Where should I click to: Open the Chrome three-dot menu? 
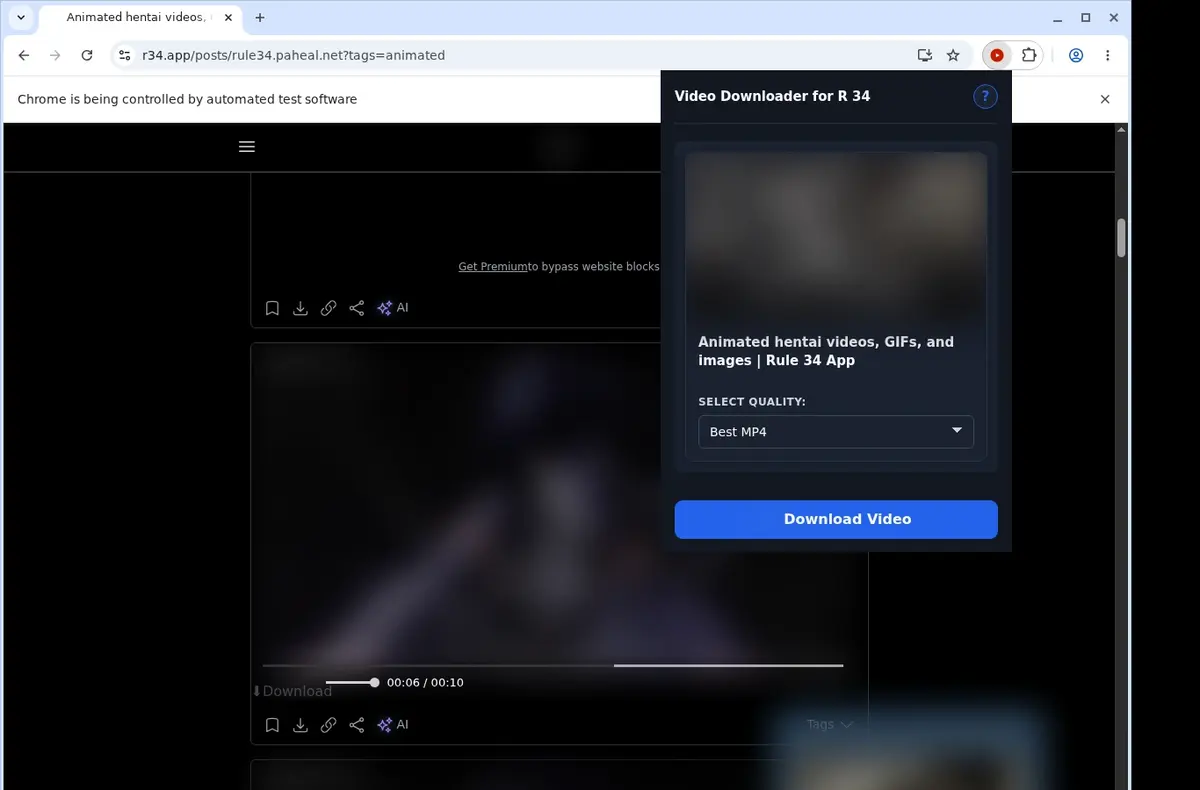click(1108, 55)
